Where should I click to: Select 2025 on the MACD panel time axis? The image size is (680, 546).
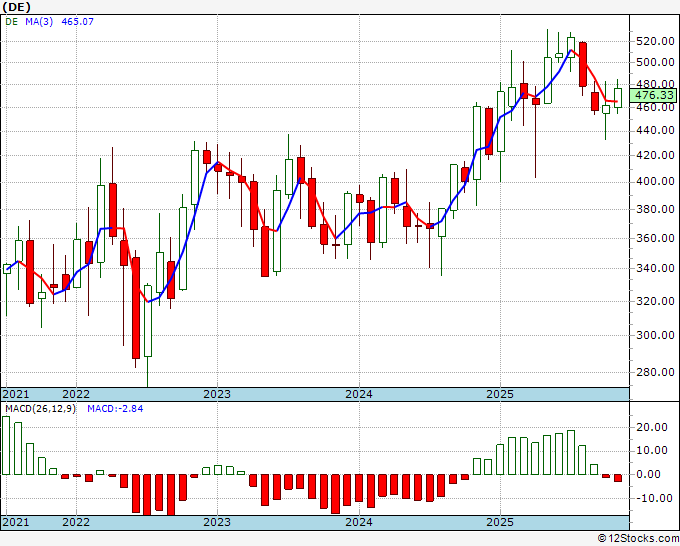500,522
